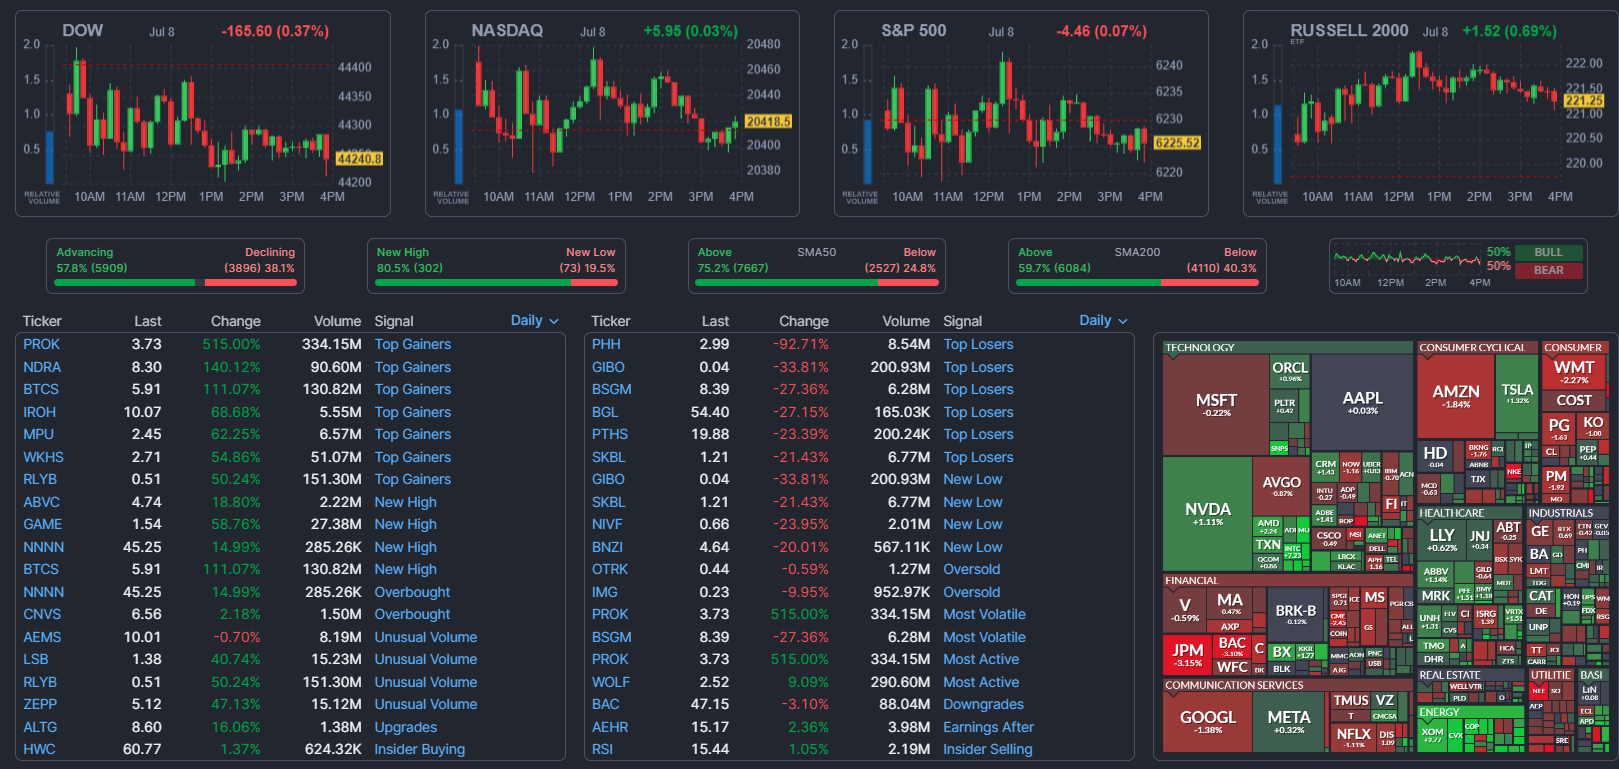1619x769 pixels.
Task: Open the Unusual Volume signal in ZEPP row
Action: tap(426, 704)
